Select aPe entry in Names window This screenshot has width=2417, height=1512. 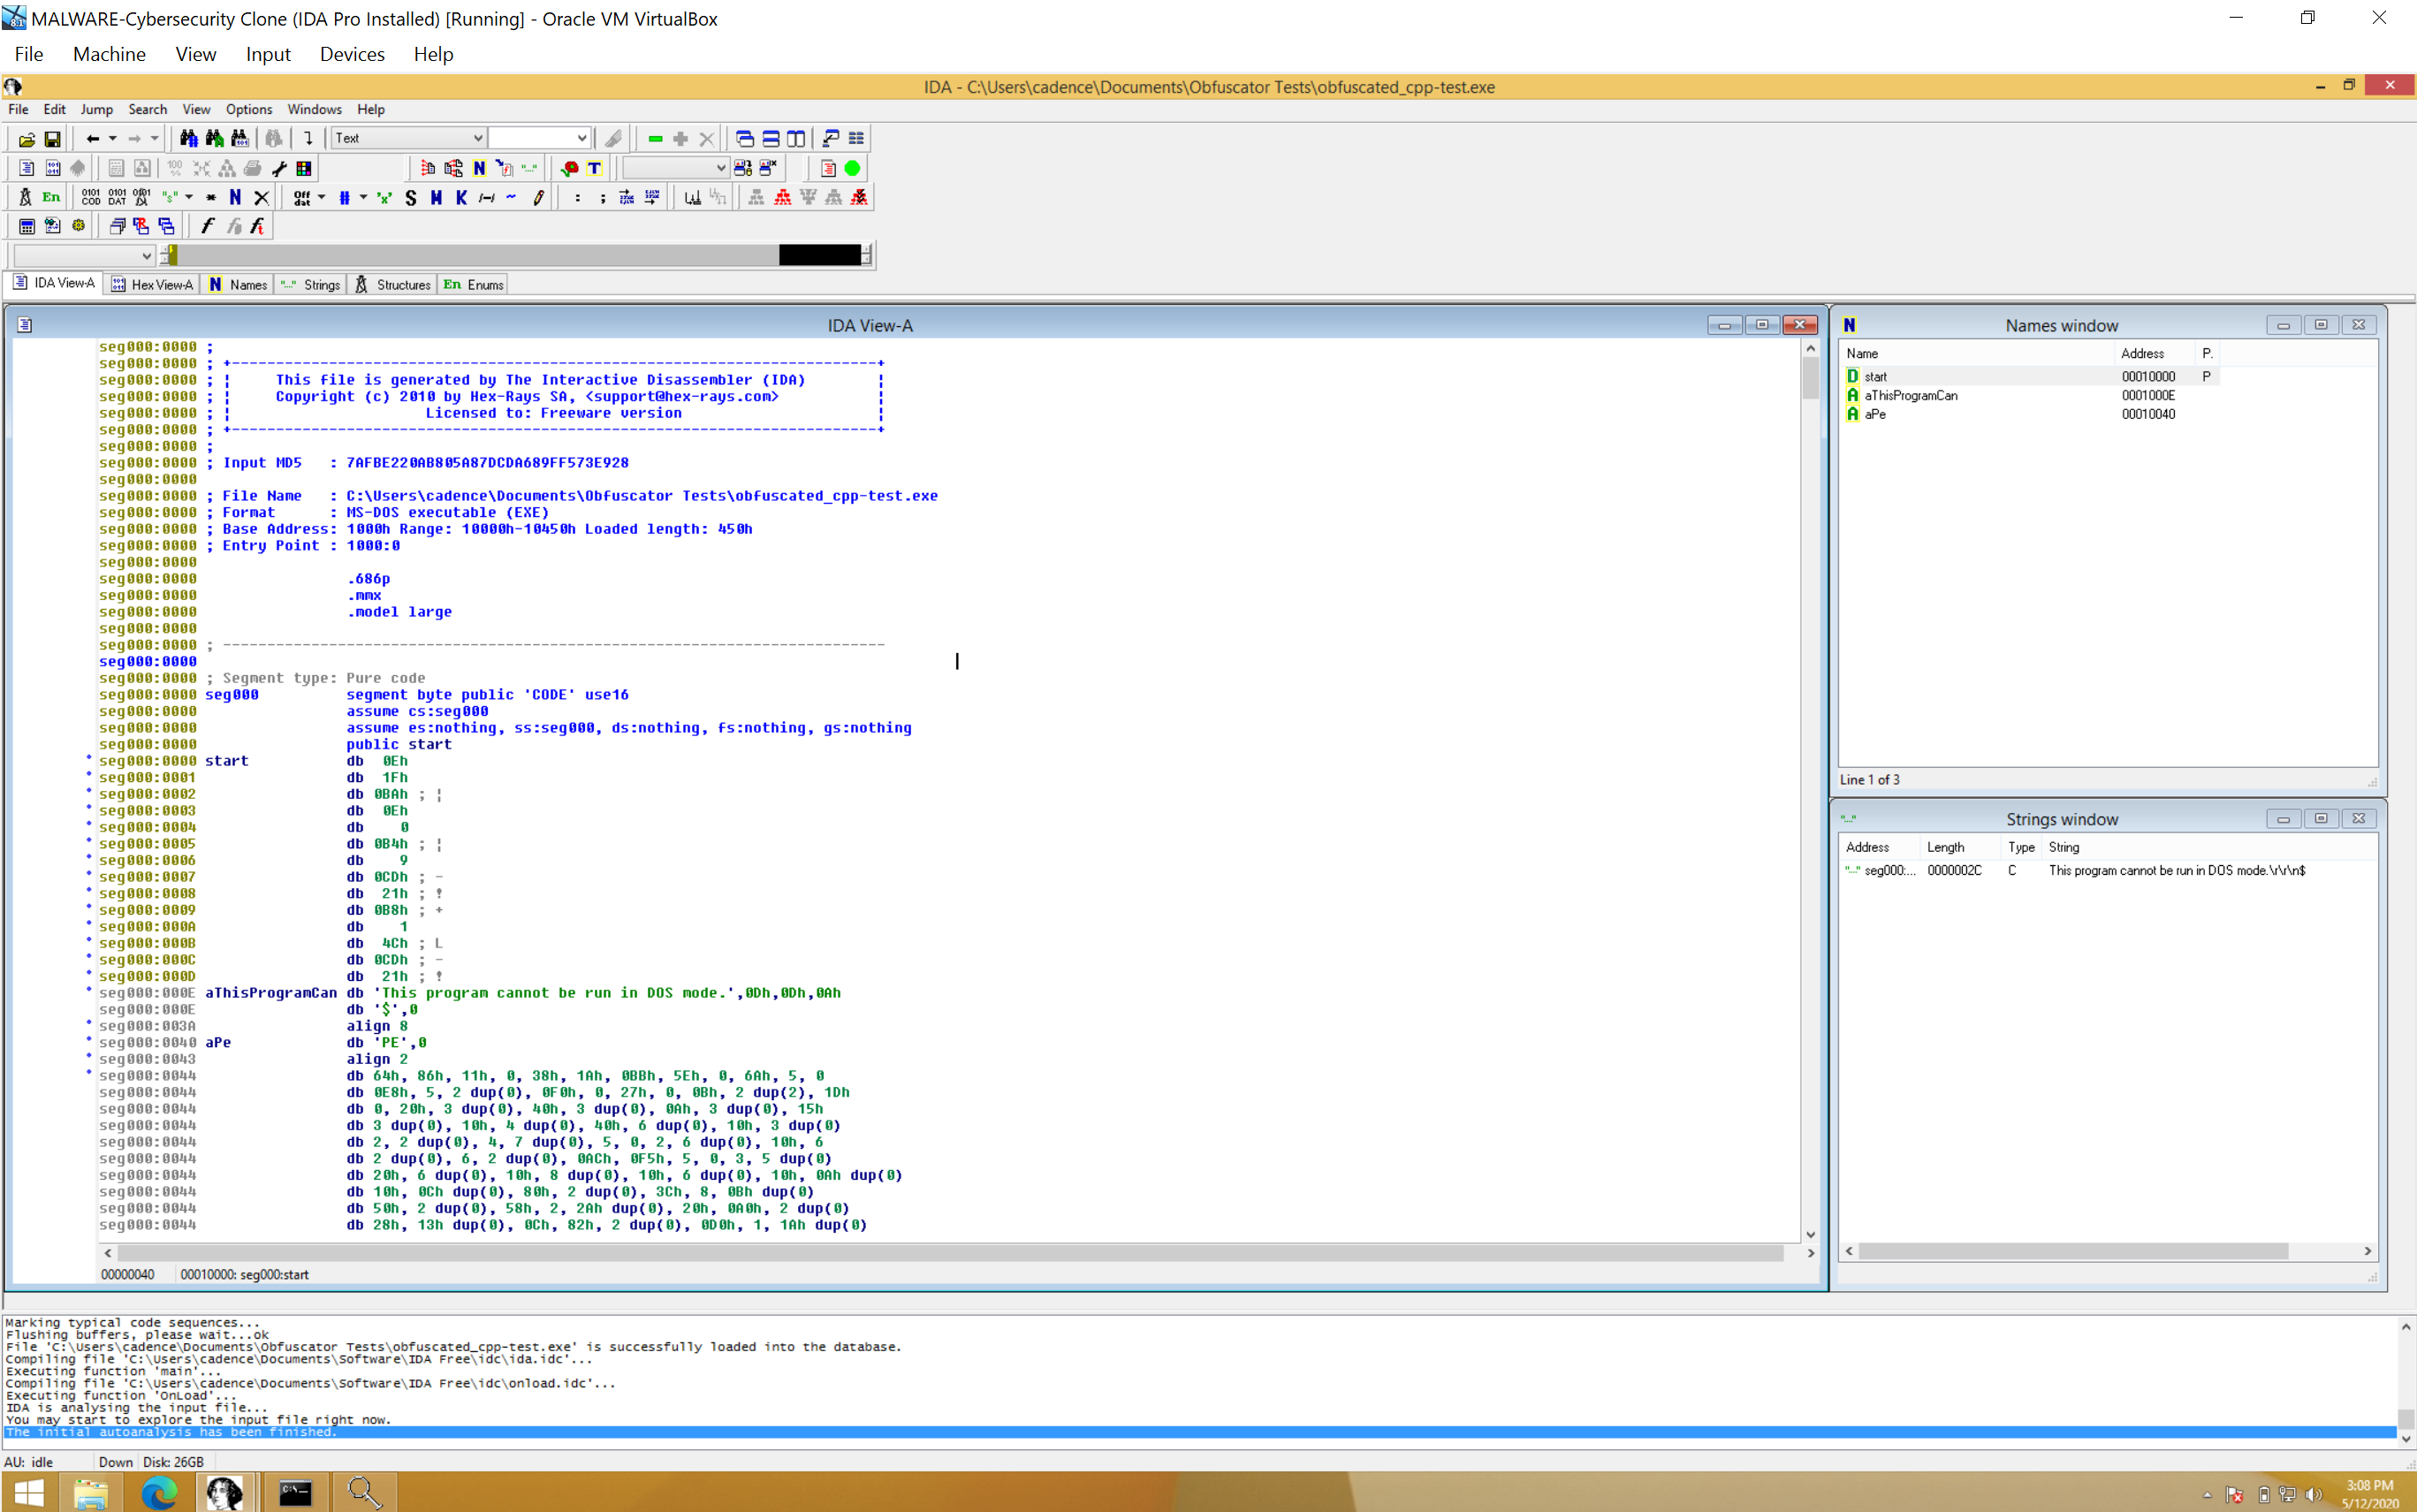[x=1874, y=414]
